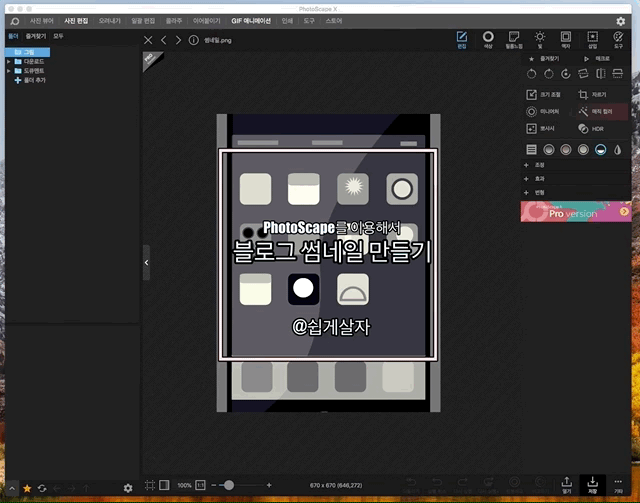Open the 스토어 tab
This screenshot has width=640, height=503.
(x=333, y=21)
